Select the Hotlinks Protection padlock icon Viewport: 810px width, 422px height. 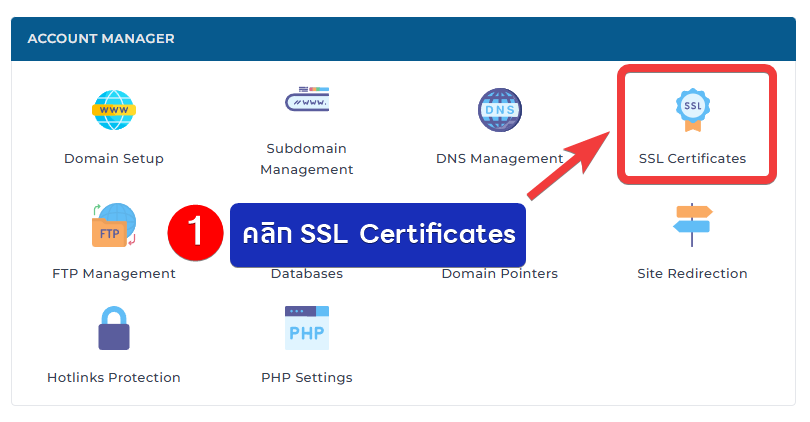[113, 328]
